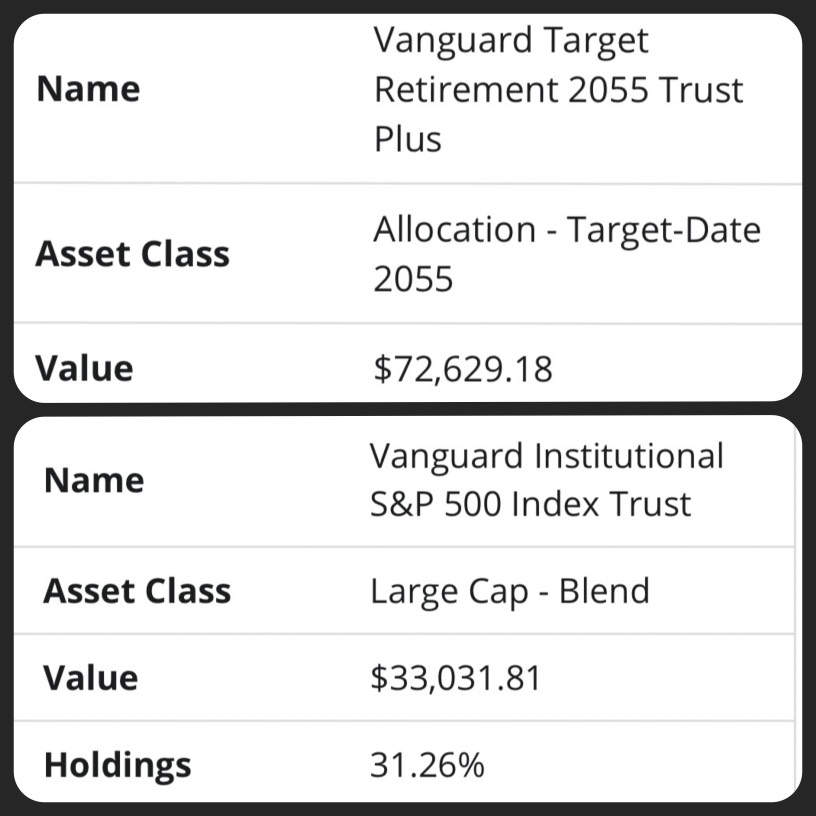The height and width of the screenshot is (816, 816).
Task: Click the Large Cap - Blend asset class
Action: (x=510, y=592)
